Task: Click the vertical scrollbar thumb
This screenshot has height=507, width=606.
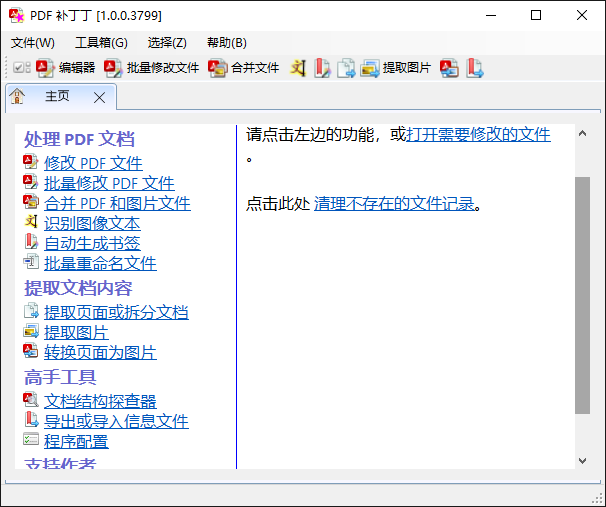Action: 582,295
